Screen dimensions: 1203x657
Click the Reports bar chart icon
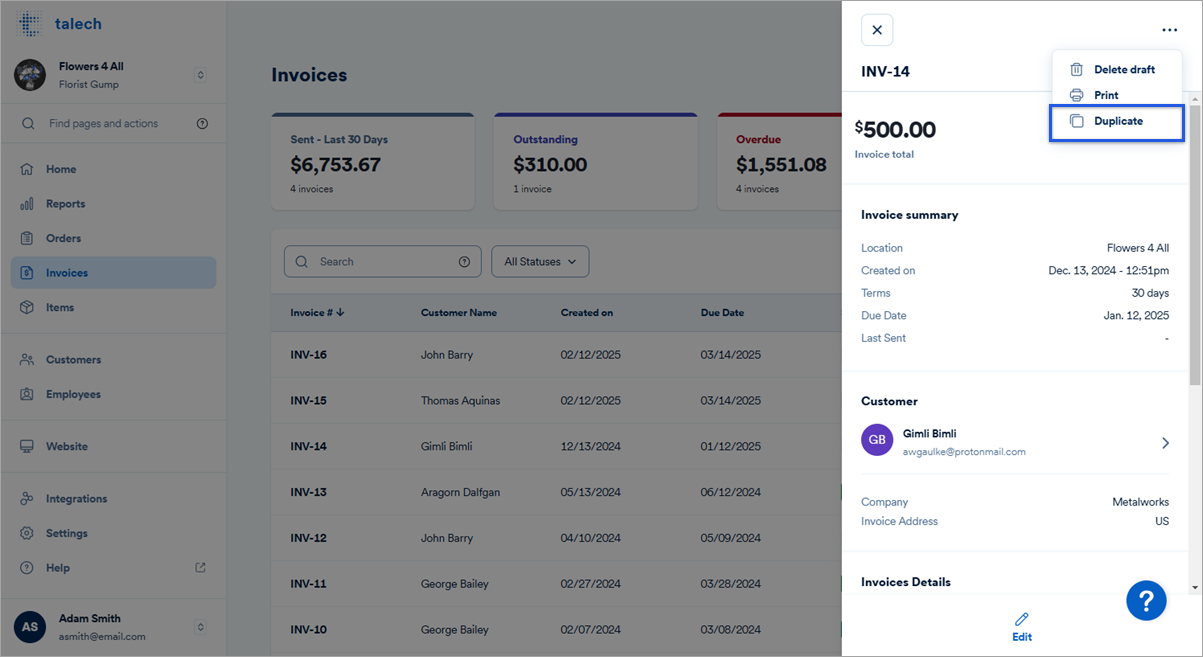pyautogui.click(x=27, y=204)
